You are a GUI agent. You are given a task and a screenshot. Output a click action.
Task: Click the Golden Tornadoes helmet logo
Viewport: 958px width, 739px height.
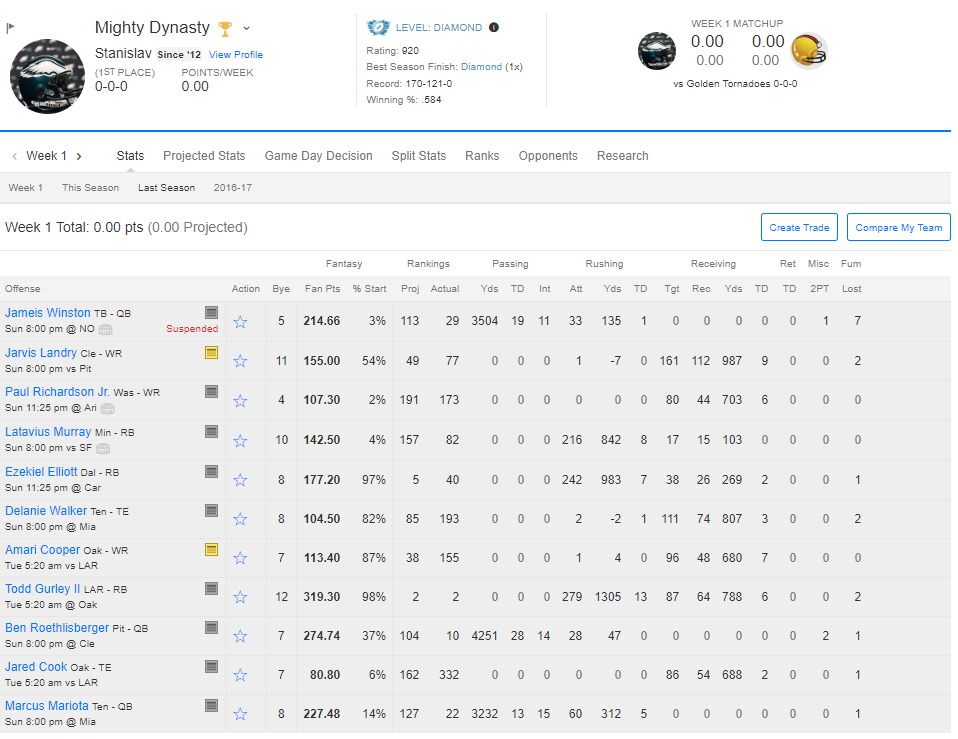[809, 51]
